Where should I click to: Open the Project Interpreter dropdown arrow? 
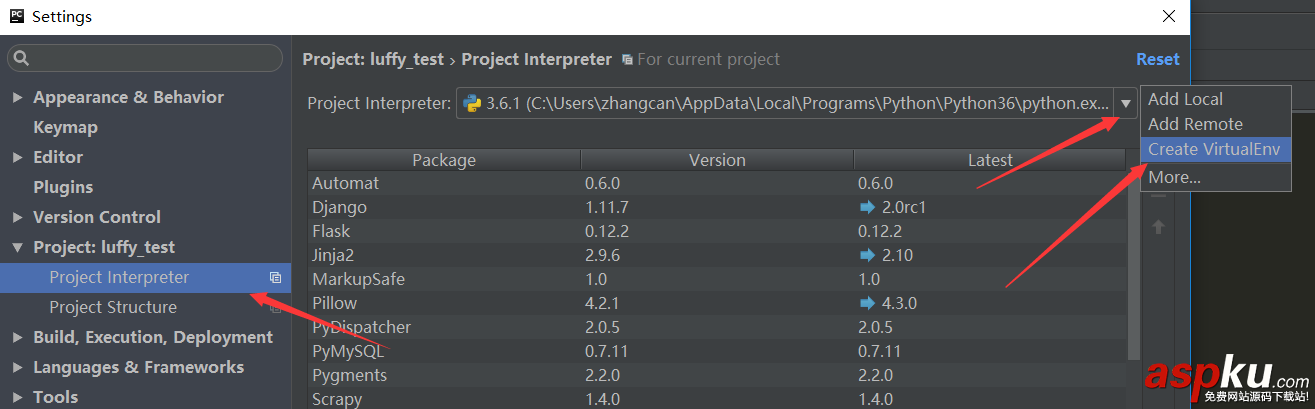(x=1126, y=103)
